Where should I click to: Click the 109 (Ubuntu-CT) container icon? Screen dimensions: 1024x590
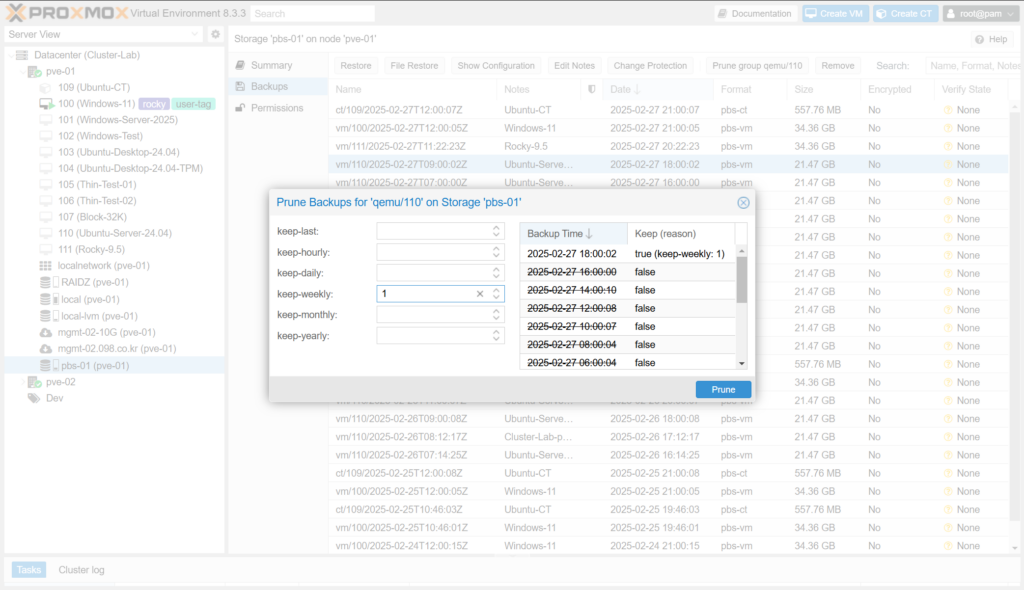pos(46,87)
